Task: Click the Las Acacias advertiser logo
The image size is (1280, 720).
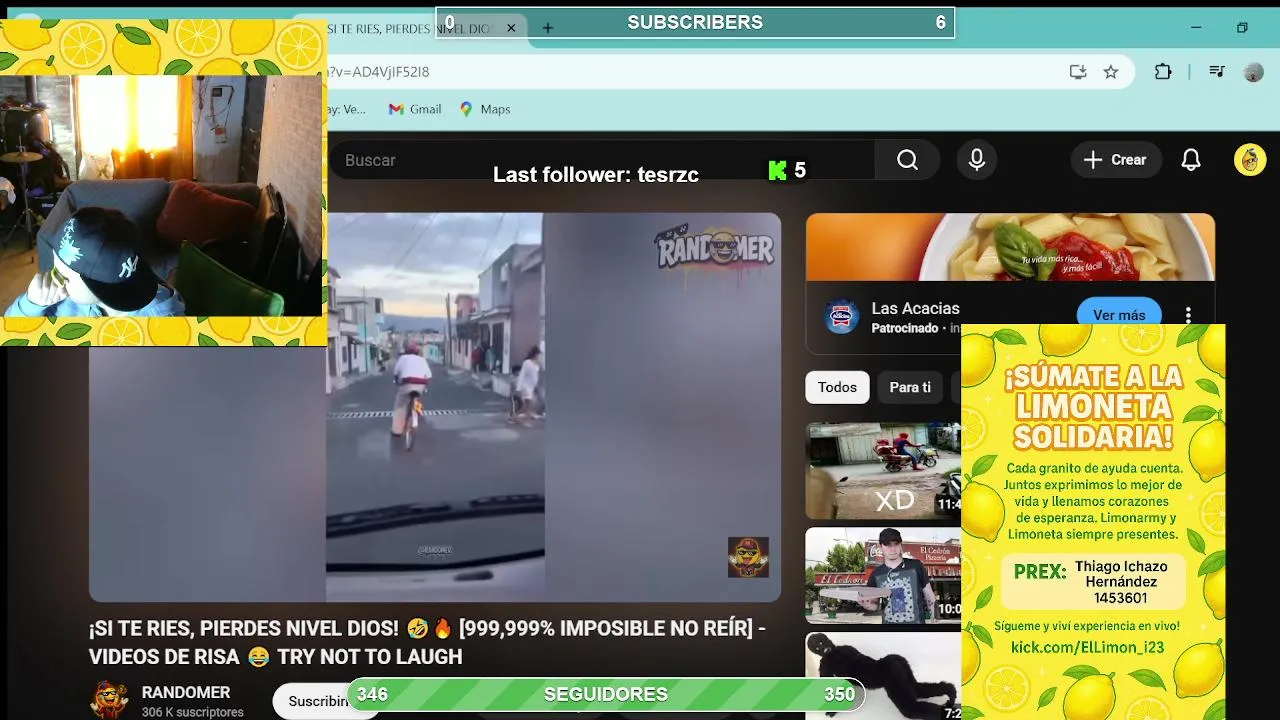Action: (x=842, y=317)
